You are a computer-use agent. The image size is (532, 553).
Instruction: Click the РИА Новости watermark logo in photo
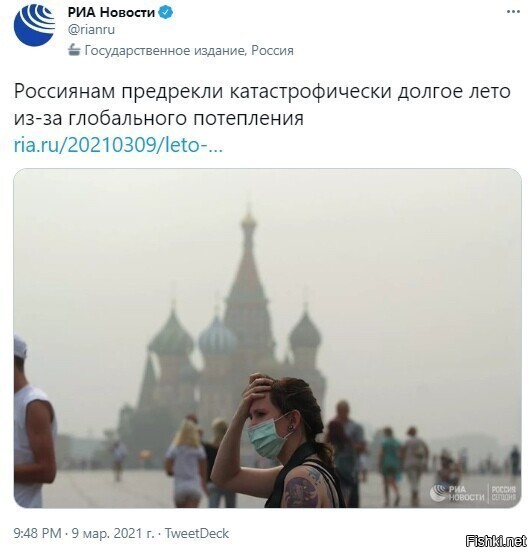pos(457,493)
